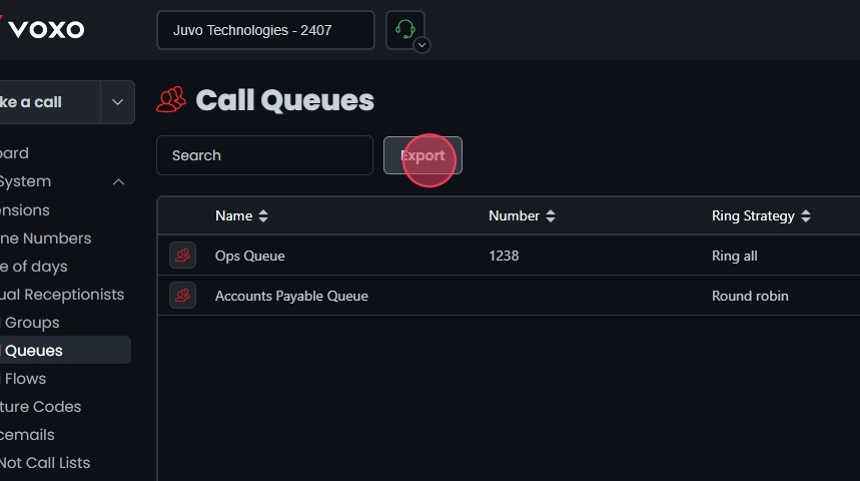Click the green headset status icon
Image resolution: width=860 pixels, height=481 pixels.
(404, 29)
